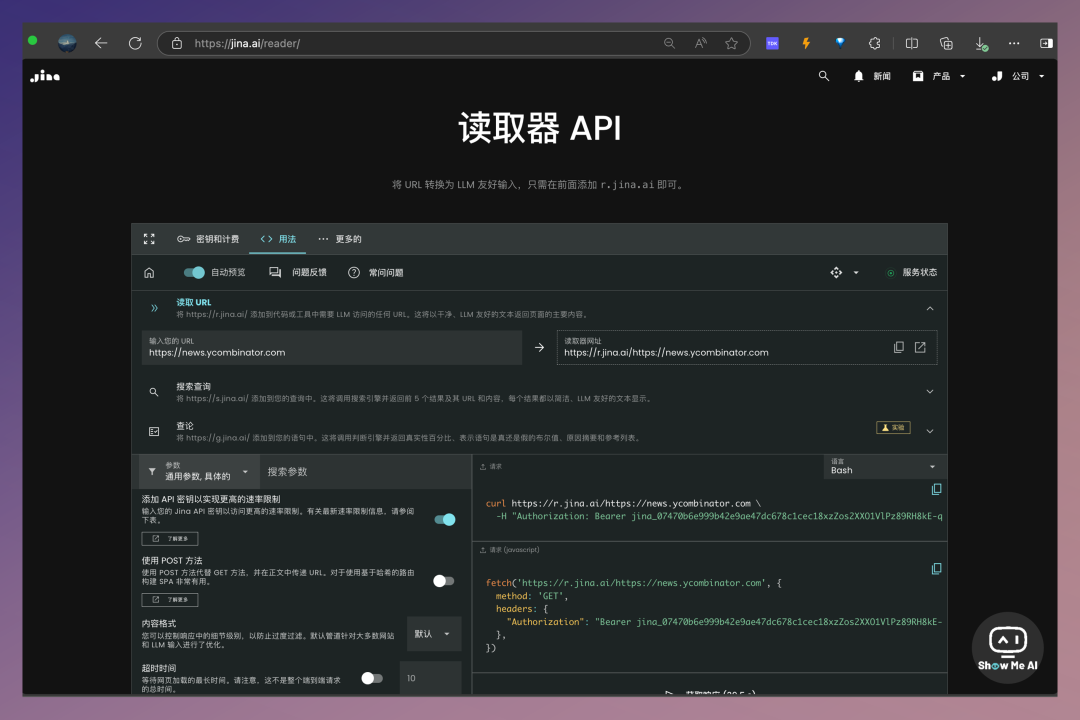Open 常问问题 FAQ

(375, 273)
